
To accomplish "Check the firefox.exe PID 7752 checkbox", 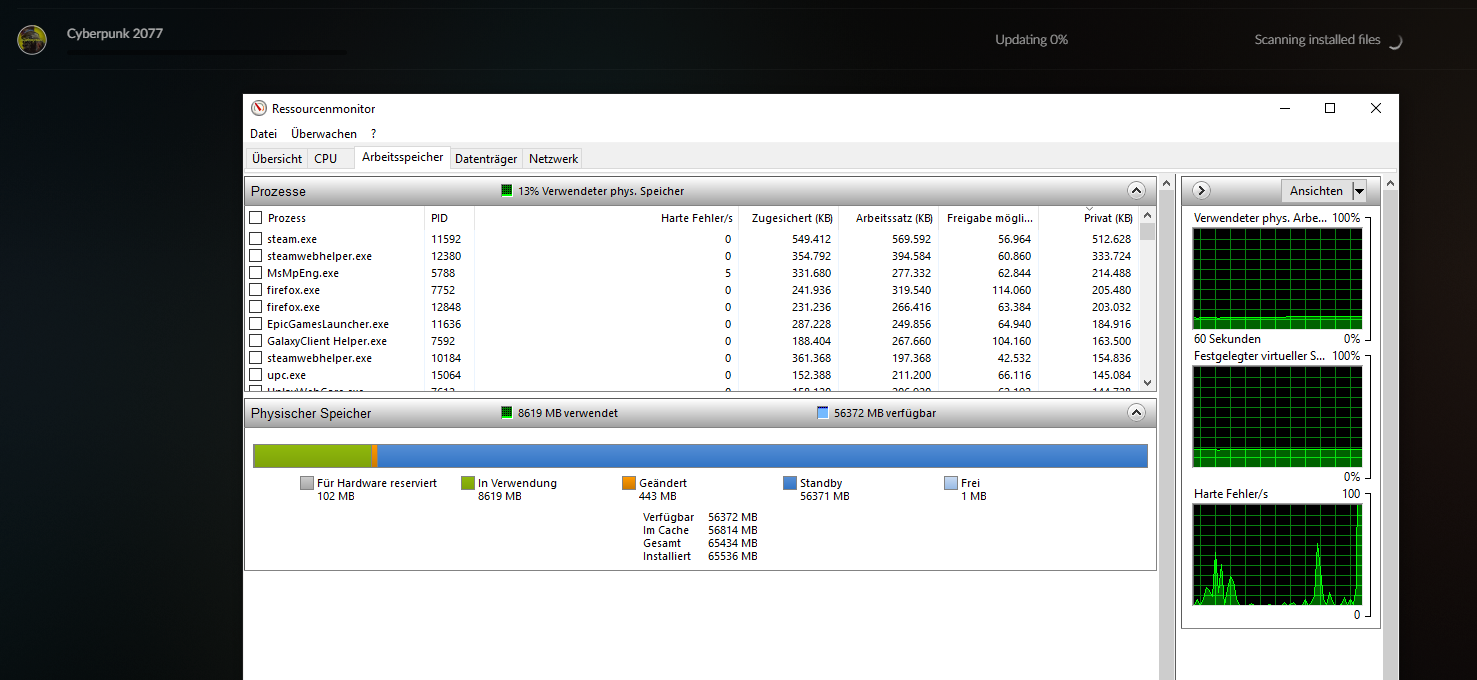I will coord(256,290).
